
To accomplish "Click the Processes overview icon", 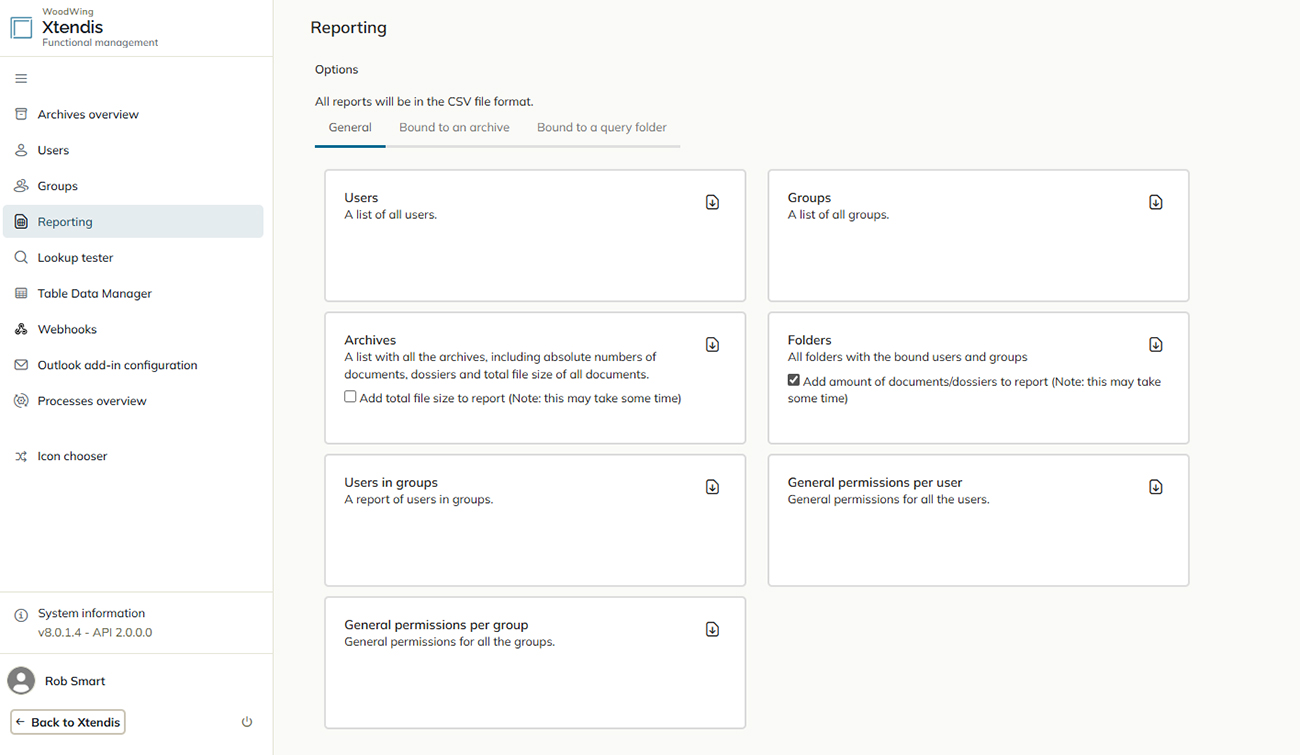I will point(21,401).
